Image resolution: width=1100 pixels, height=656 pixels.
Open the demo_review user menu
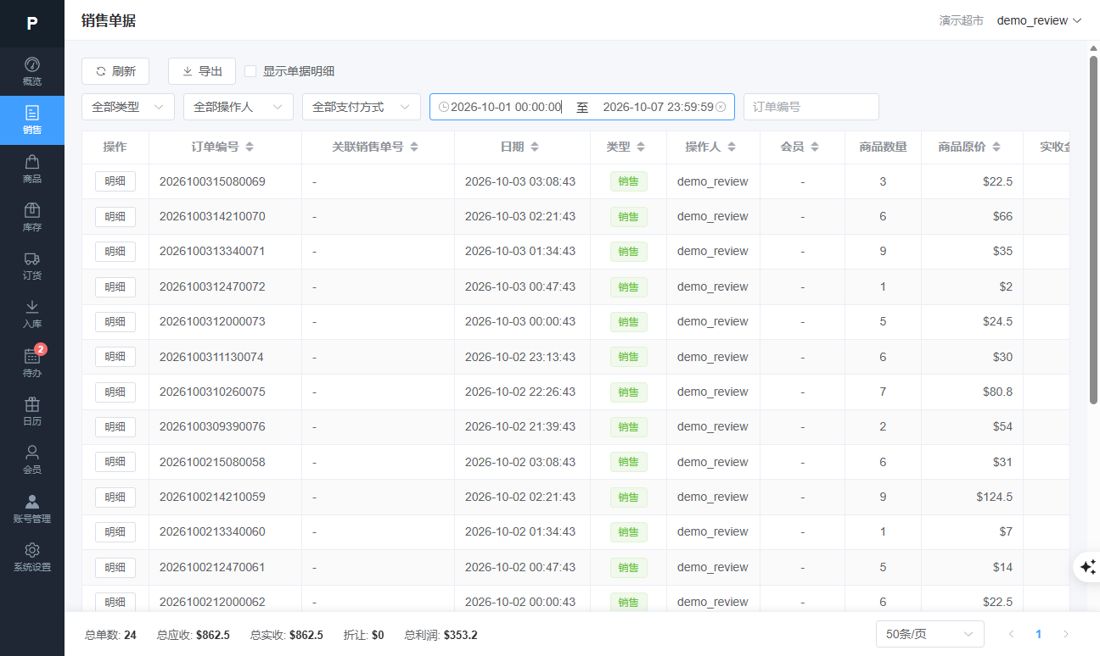click(x=1038, y=20)
